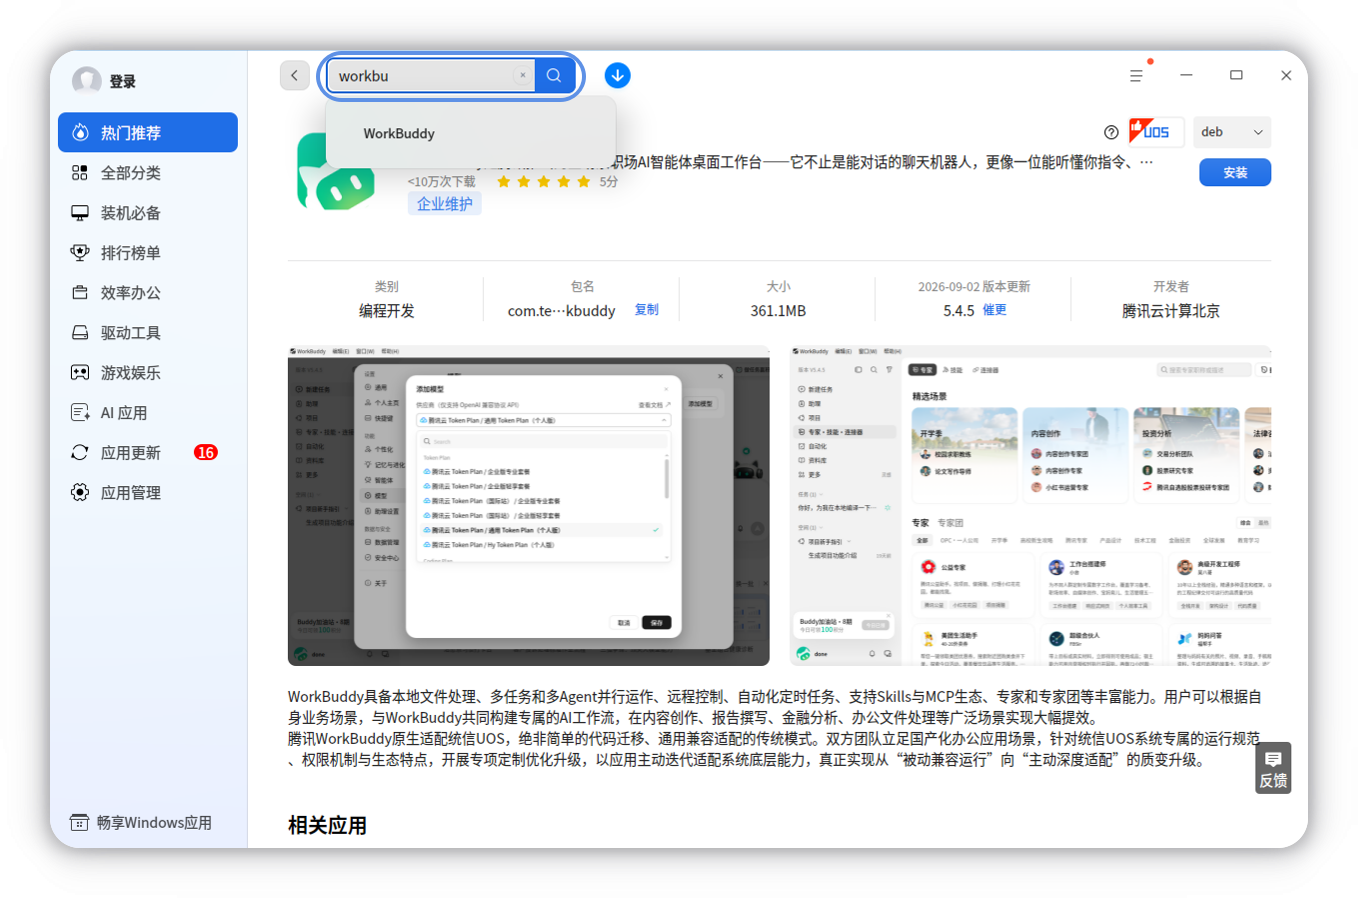Image resolution: width=1358 pixels, height=898 pixels.
Task: Expand description with the ··· ellipsis
Action: coord(1146,162)
